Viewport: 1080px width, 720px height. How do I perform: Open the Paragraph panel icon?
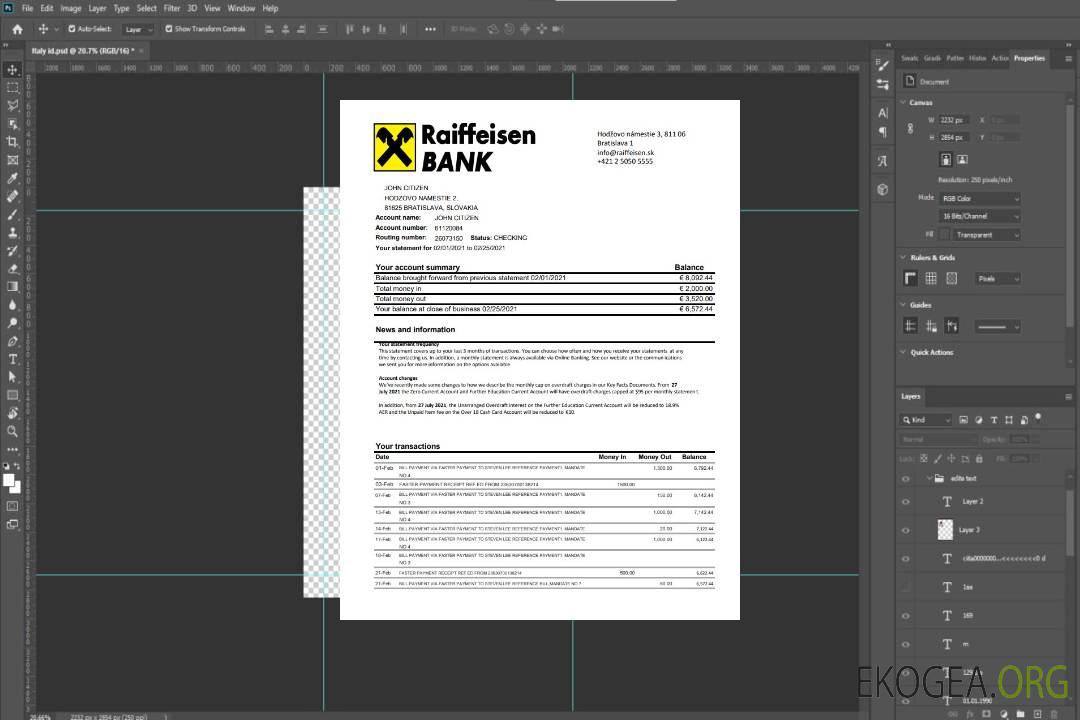point(882,132)
